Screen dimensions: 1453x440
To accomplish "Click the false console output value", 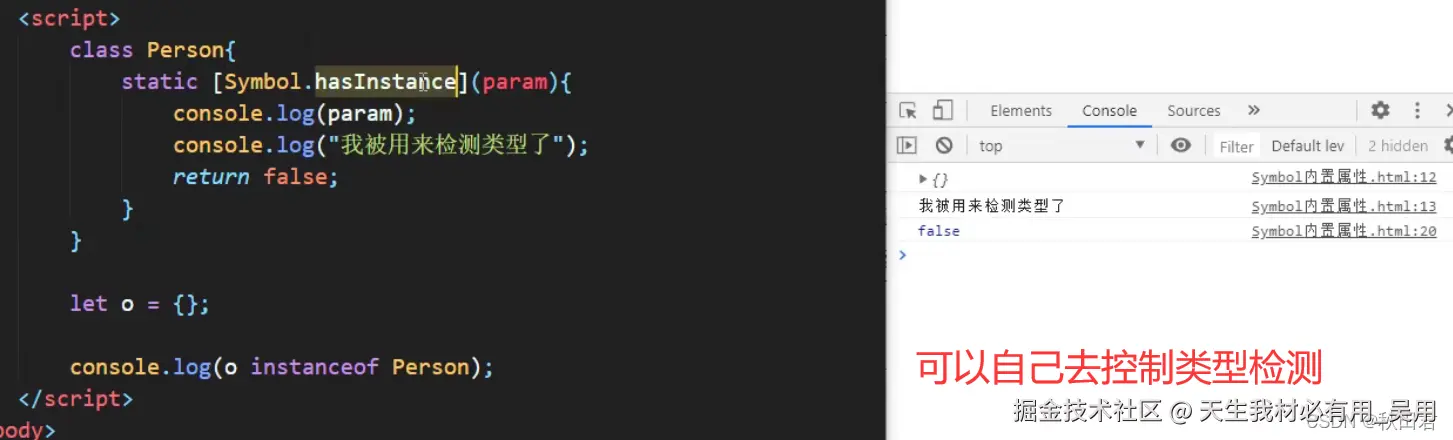I will click(938, 231).
